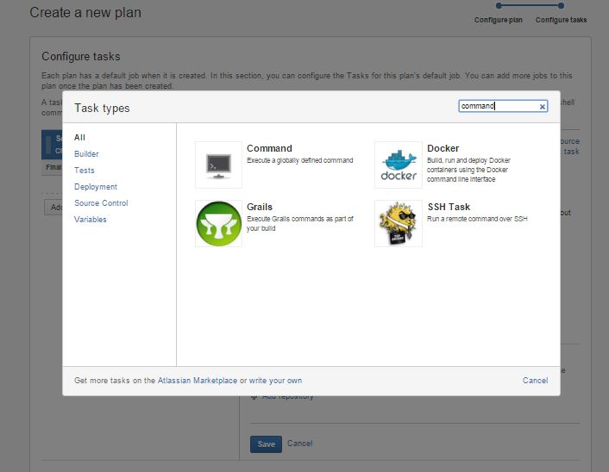This screenshot has width=609, height=472.
Task: Click the SSH Task title
Action: pyautogui.click(x=449, y=207)
